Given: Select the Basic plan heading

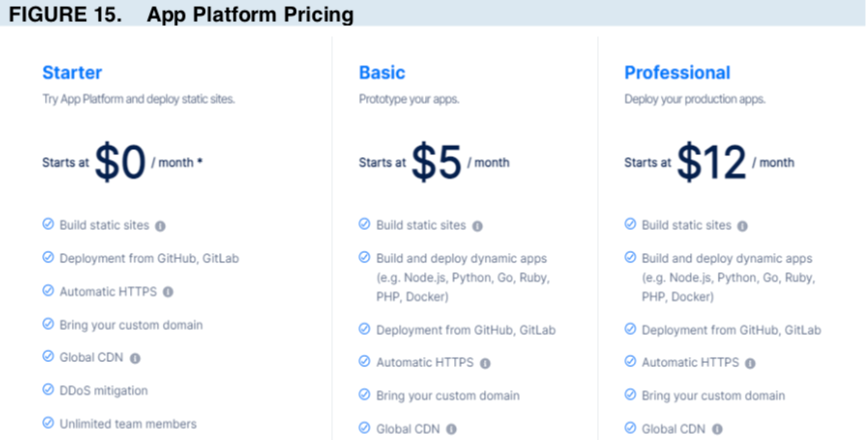Looking at the screenshot, I should coord(382,73).
